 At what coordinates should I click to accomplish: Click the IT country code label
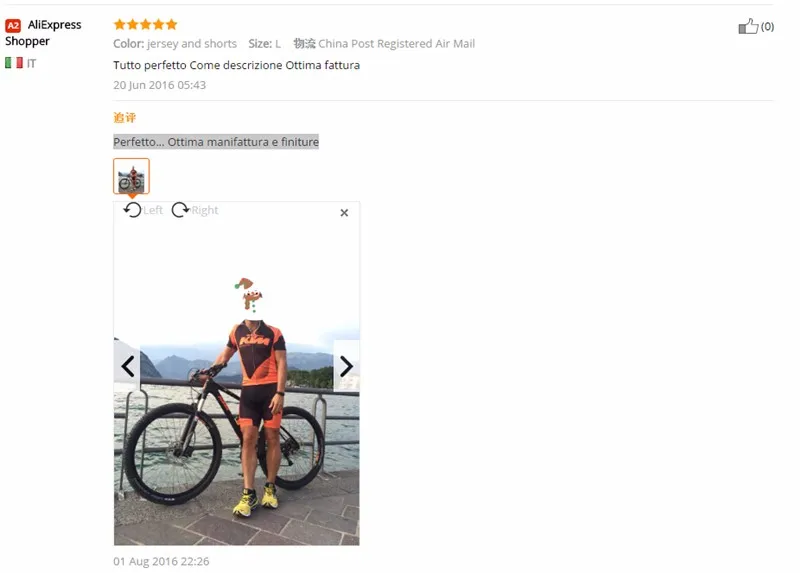32,63
